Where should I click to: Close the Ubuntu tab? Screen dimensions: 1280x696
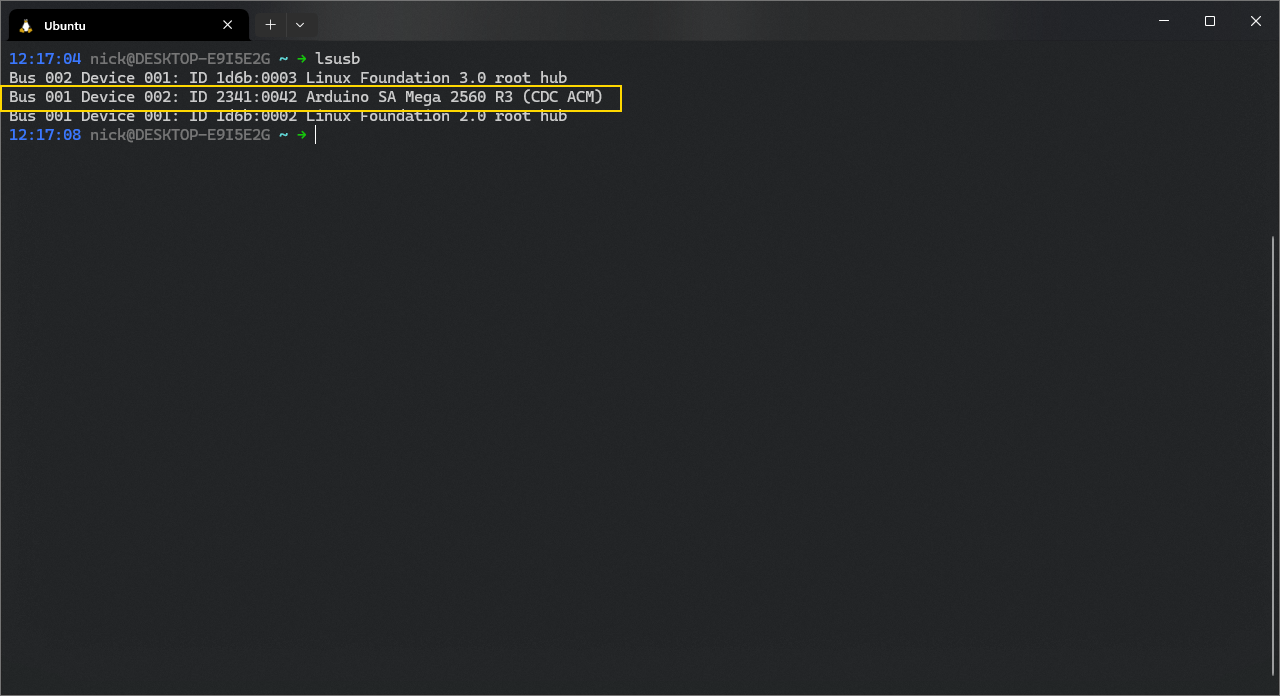pyautogui.click(x=228, y=25)
